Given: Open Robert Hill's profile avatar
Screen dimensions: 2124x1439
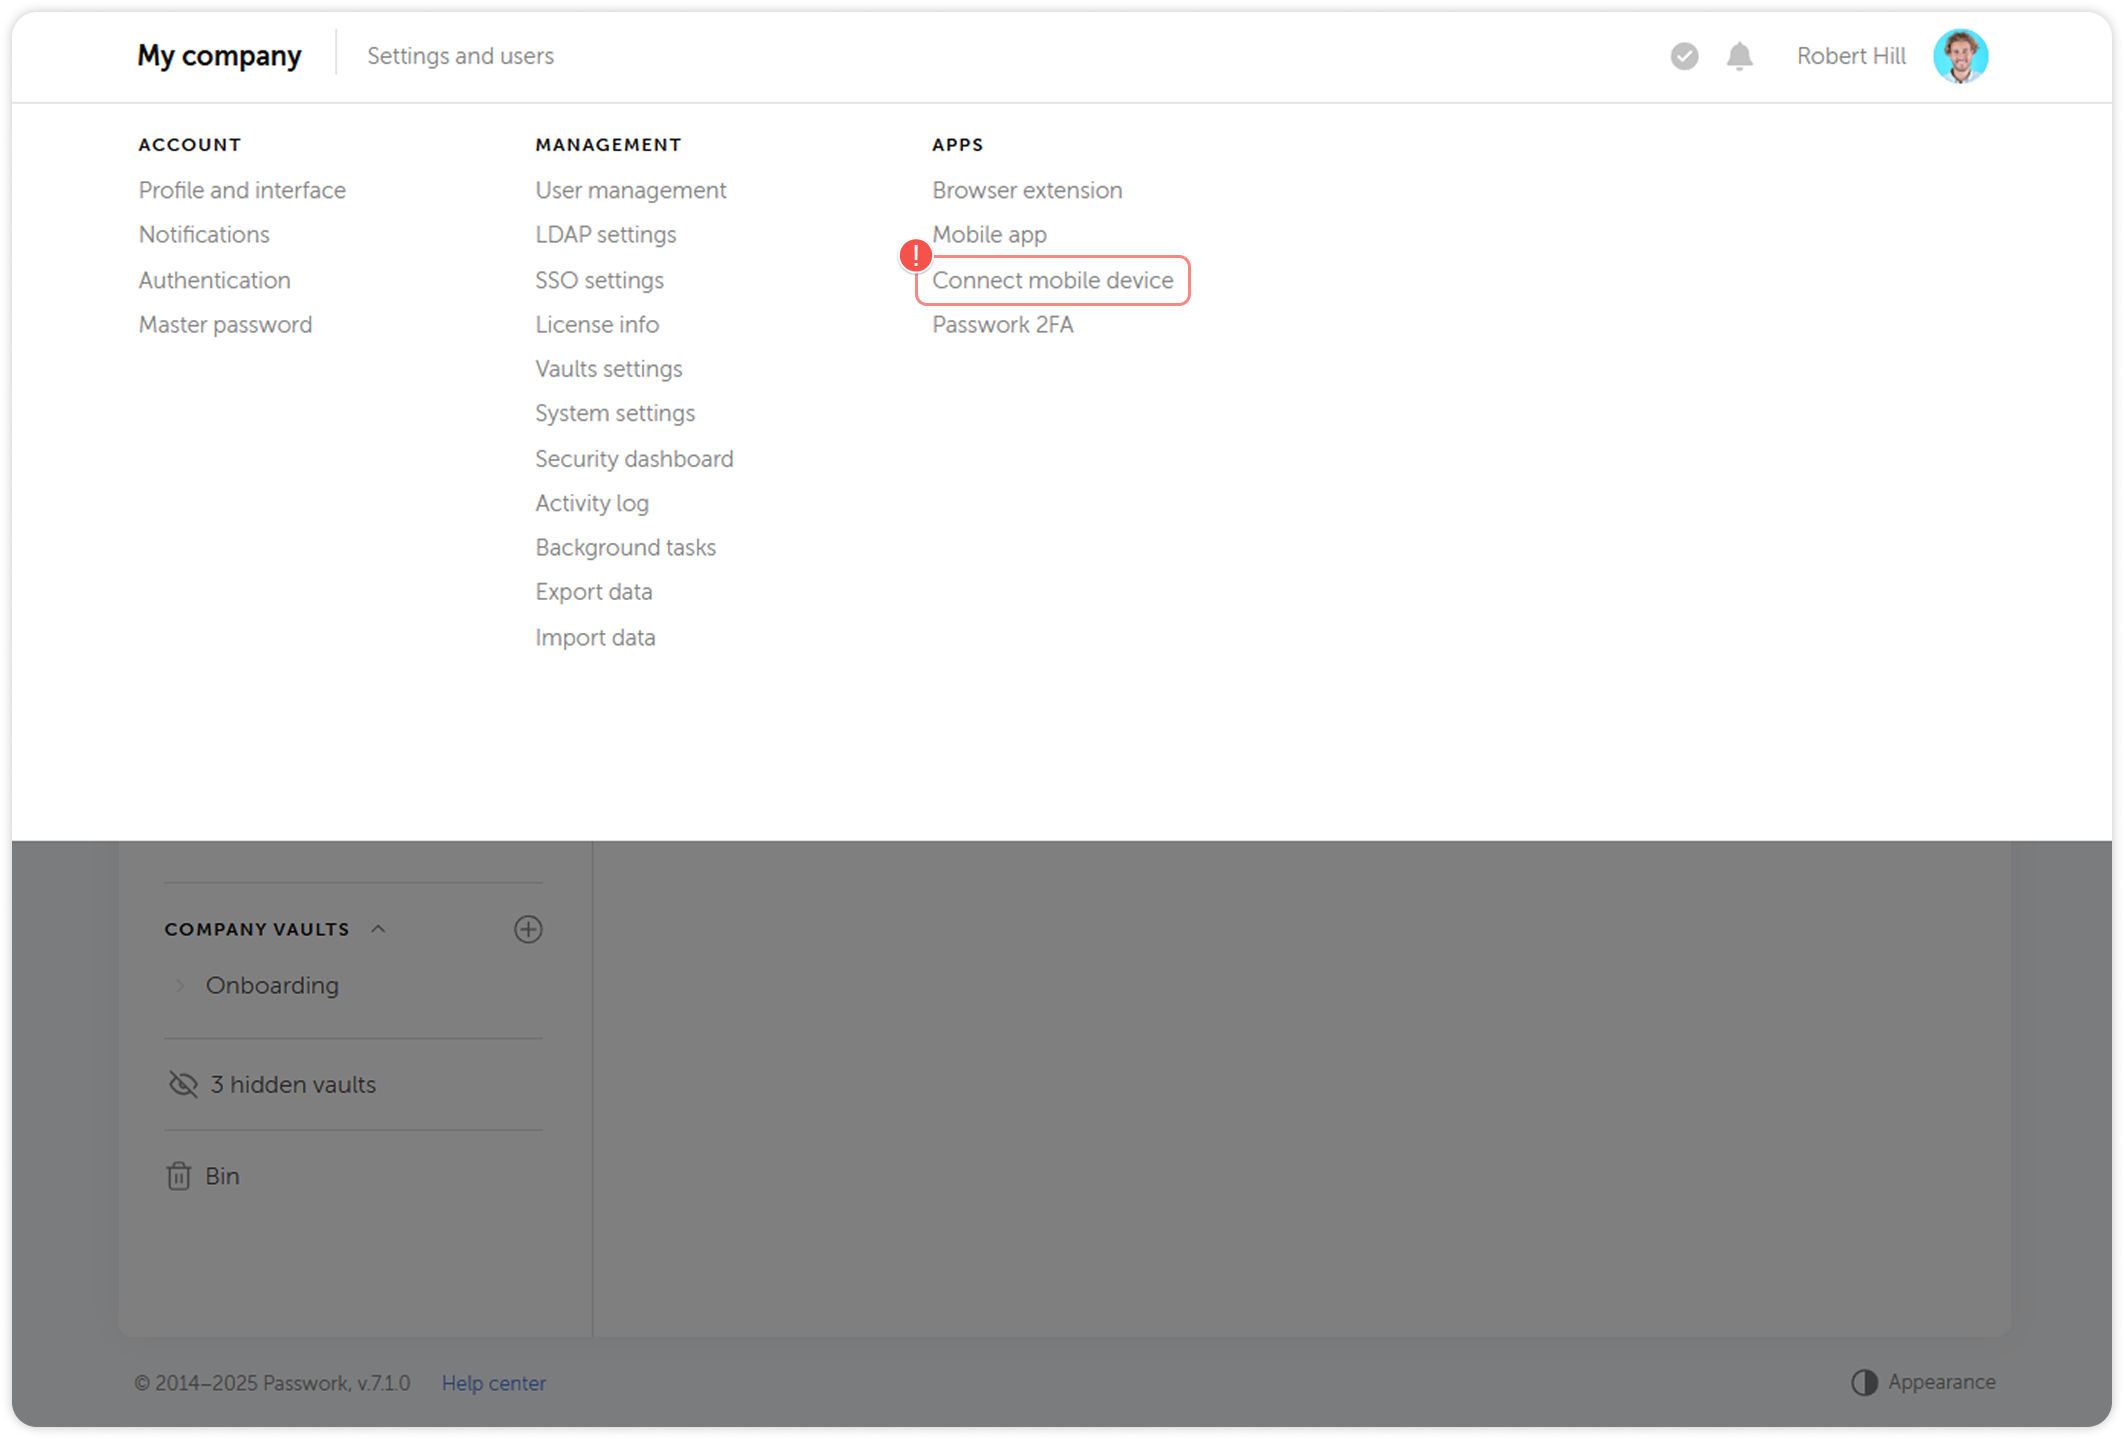Looking at the screenshot, I should [1961, 55].
